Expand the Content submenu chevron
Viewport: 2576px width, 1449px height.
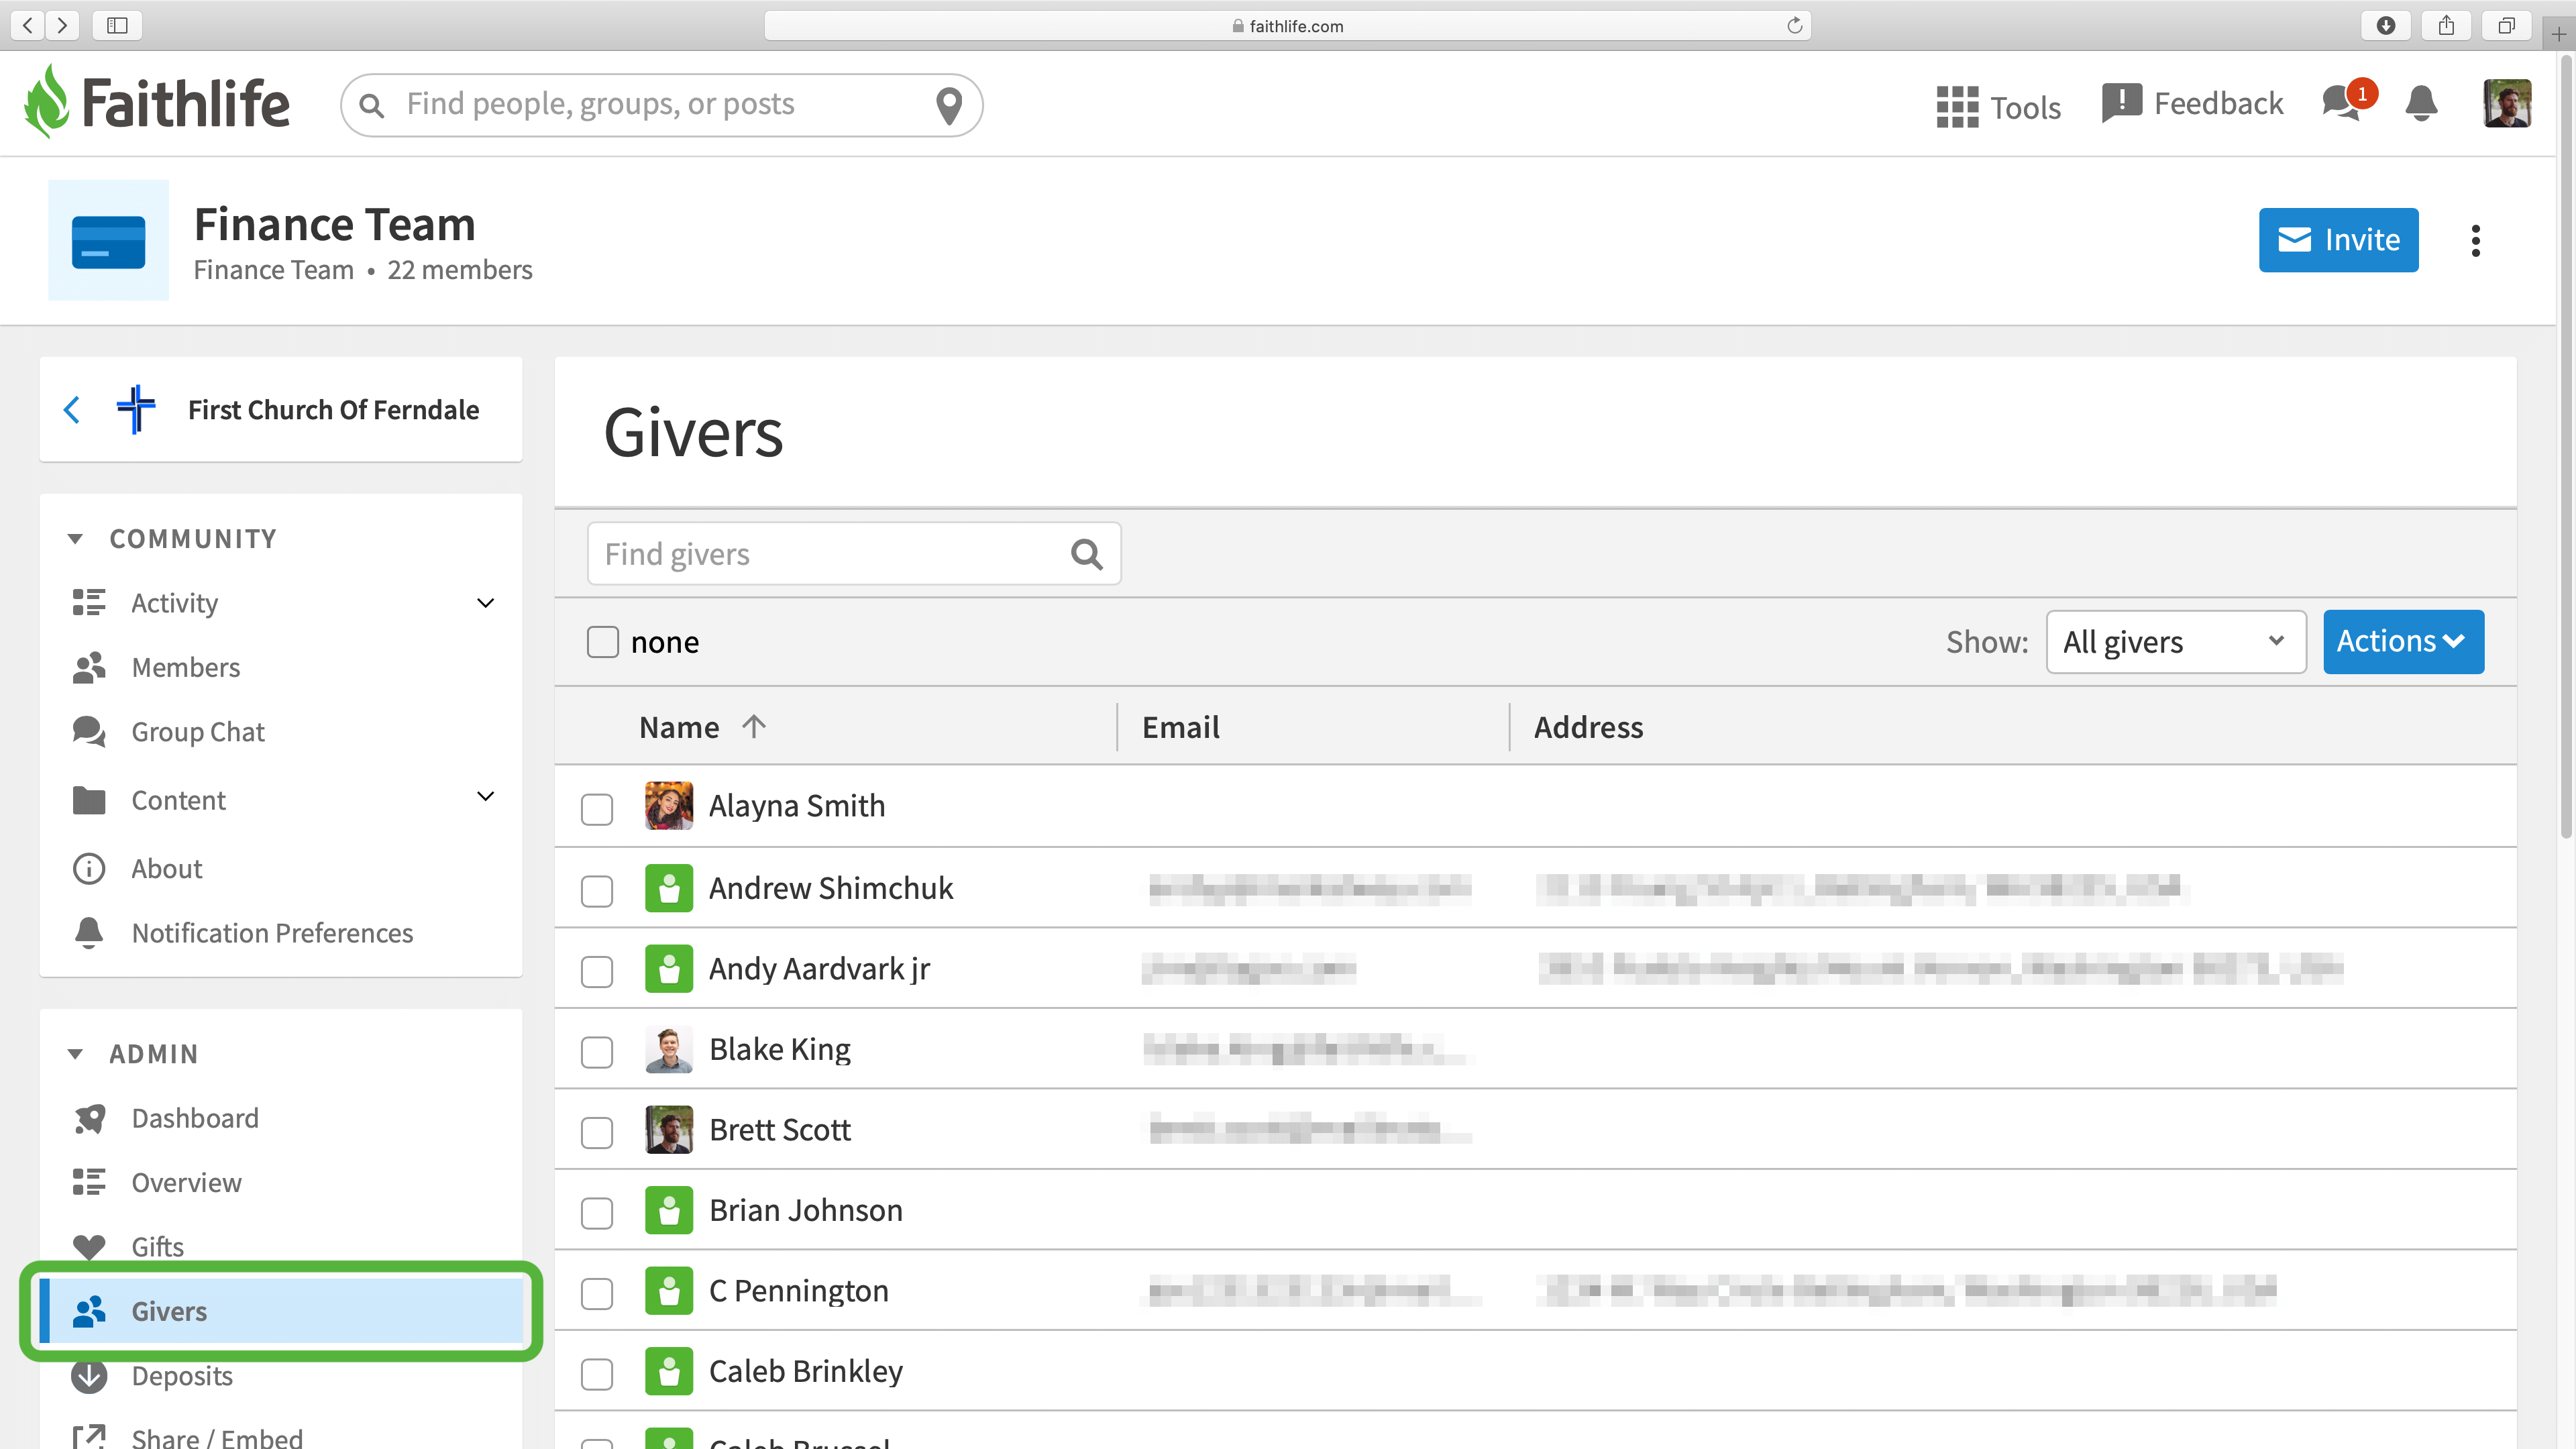[485, 797]
